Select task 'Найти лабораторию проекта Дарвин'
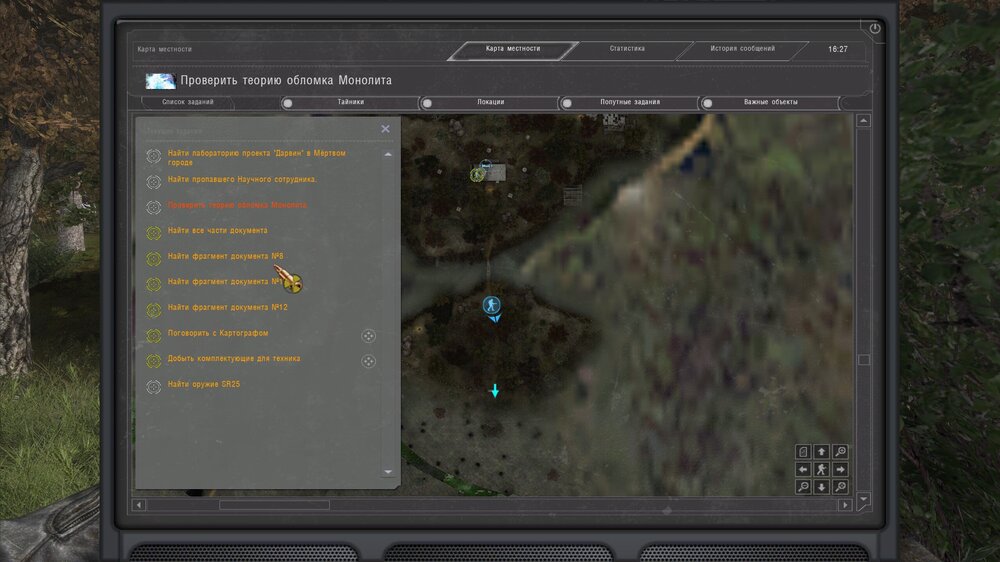This screenshot has height=562, width=1000. [256, 158]
